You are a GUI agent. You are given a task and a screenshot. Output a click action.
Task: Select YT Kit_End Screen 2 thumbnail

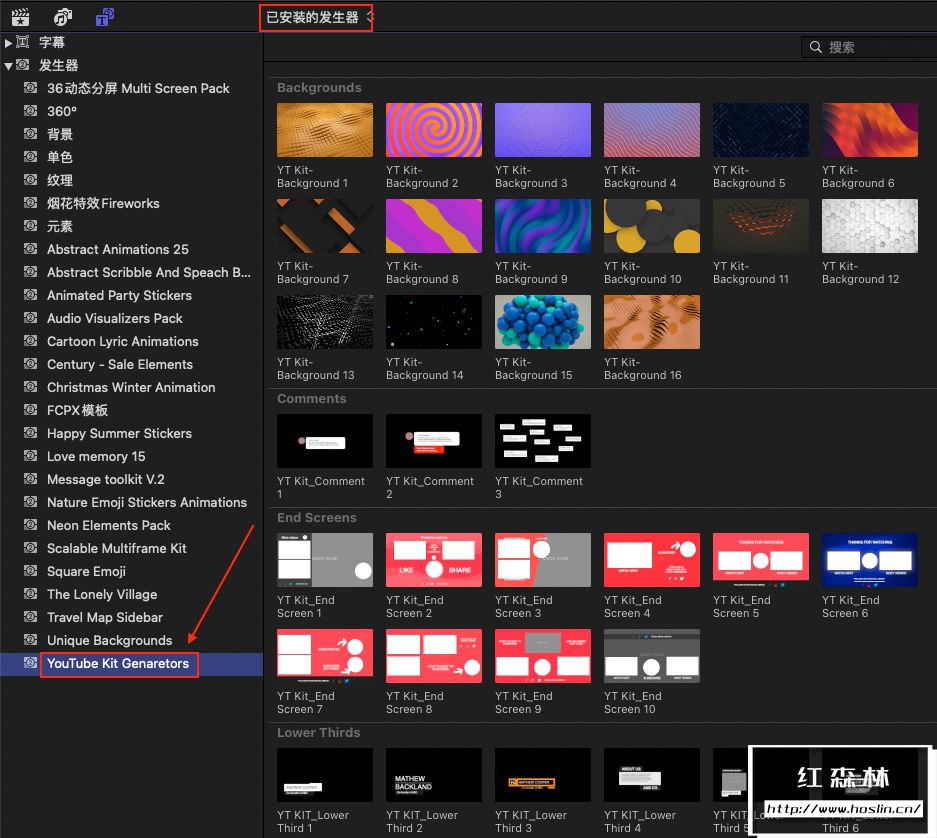[x=434, y=560]
